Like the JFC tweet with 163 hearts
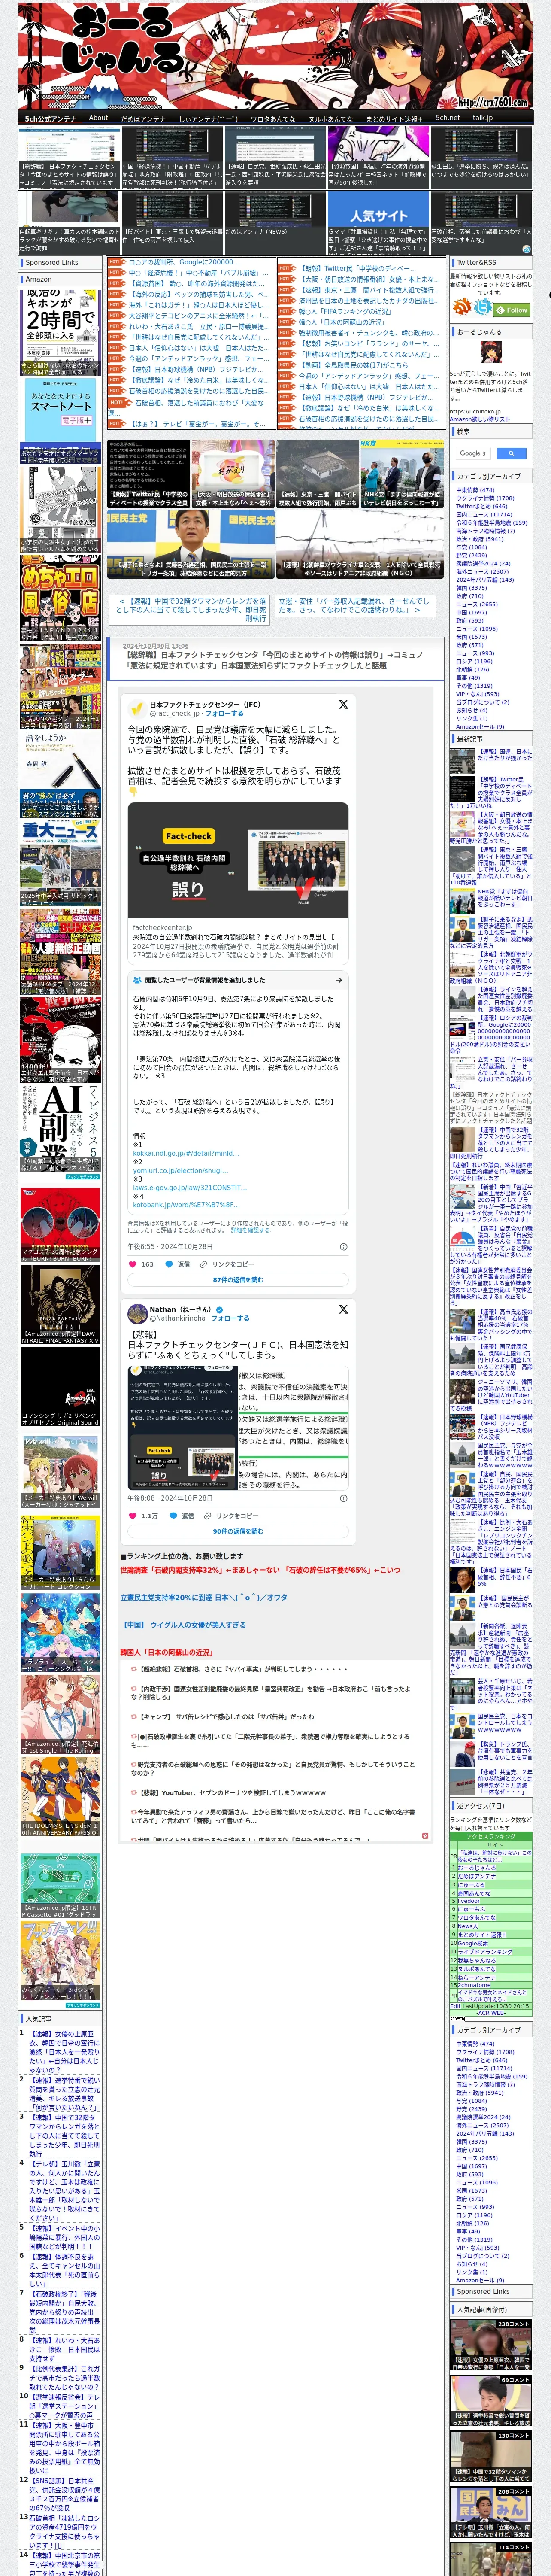Viewport: 551px width, 2576px height. [x=133, y=1264]
